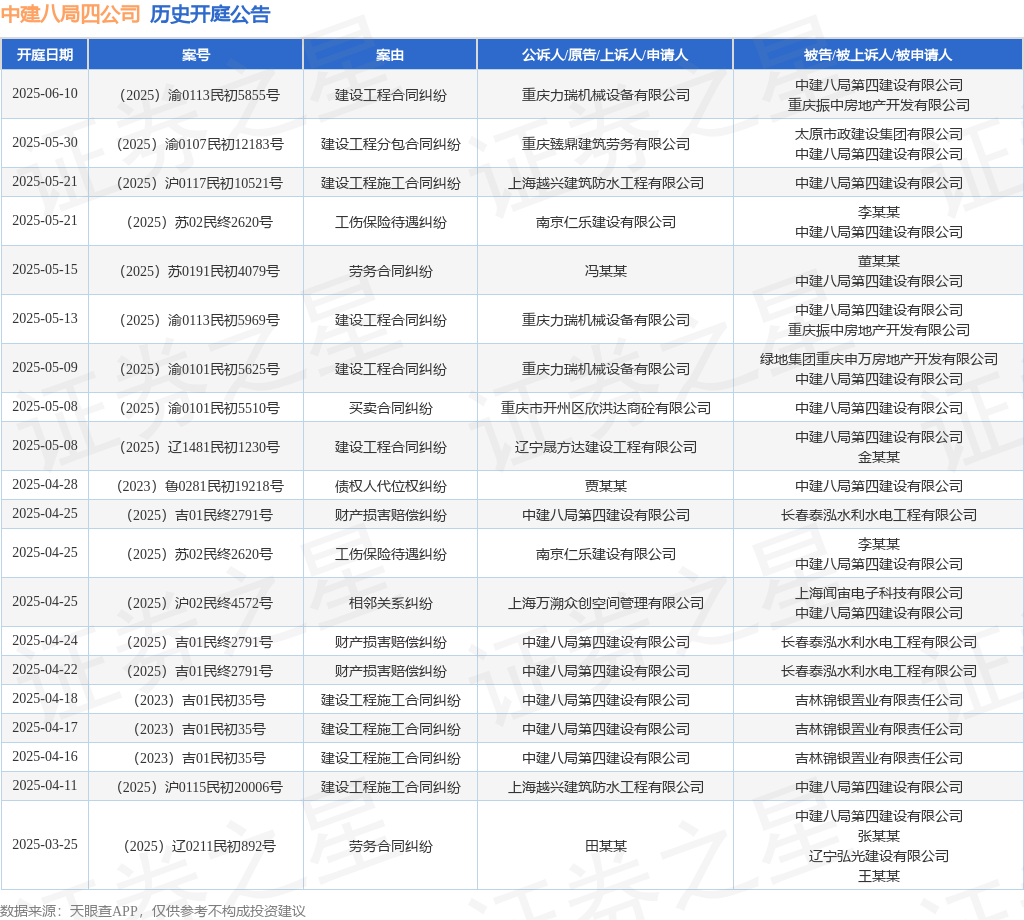Click 买卖合同纠纷 cause cell
The width and height of the screenshot is (1024, 920).
click(x=390, y=408)
